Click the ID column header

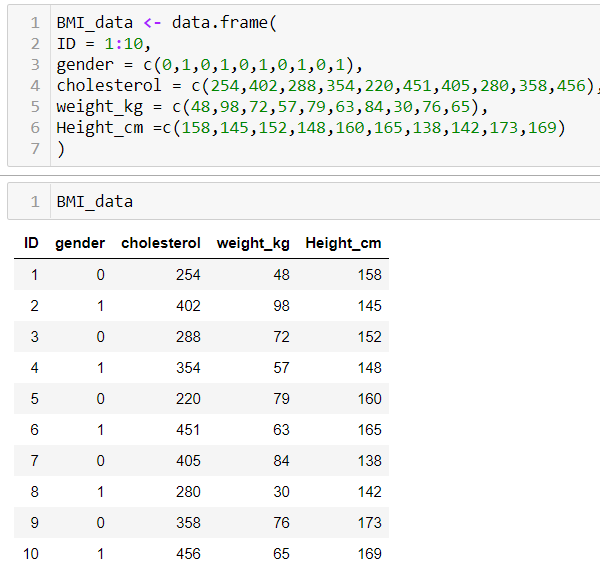31,243
